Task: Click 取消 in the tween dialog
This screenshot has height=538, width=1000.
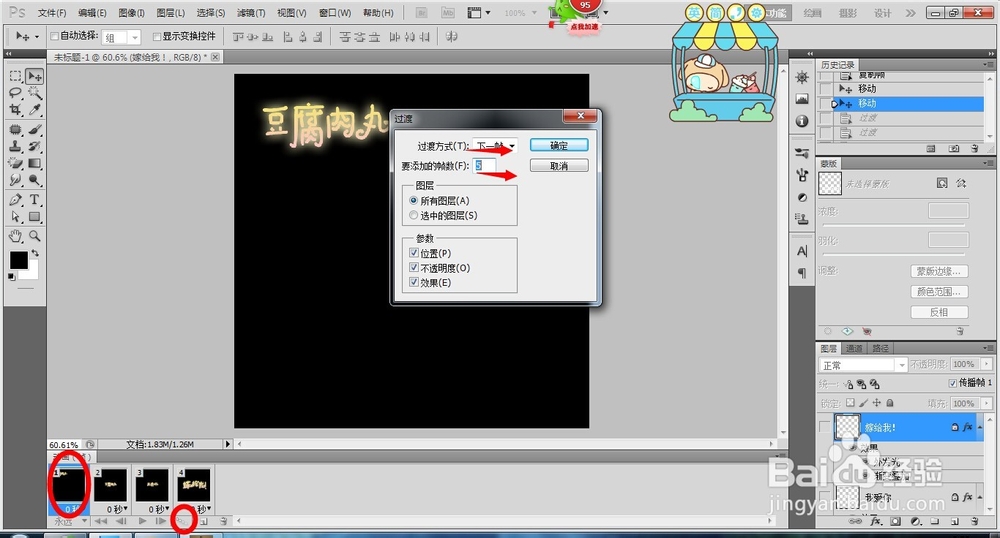Action: 559,166
